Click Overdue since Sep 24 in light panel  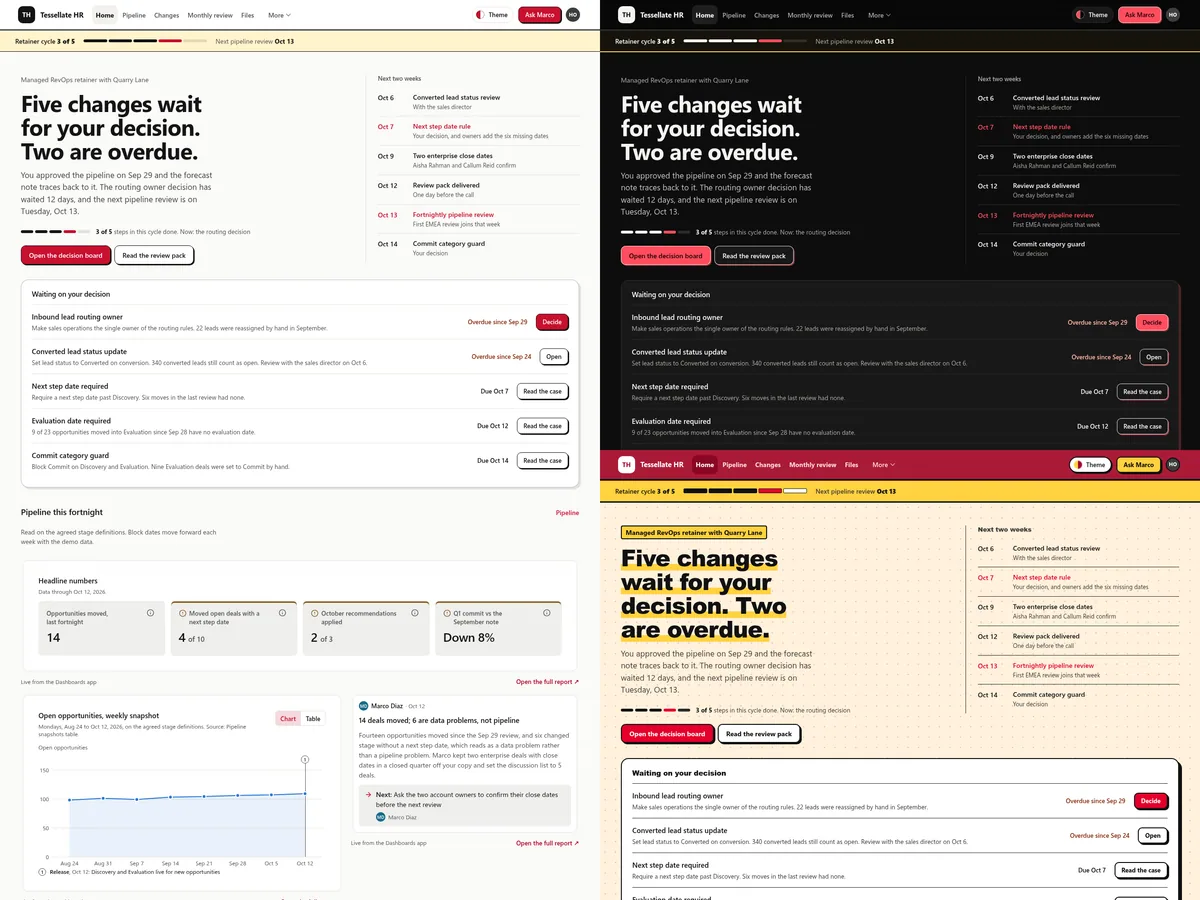point(502,357)
